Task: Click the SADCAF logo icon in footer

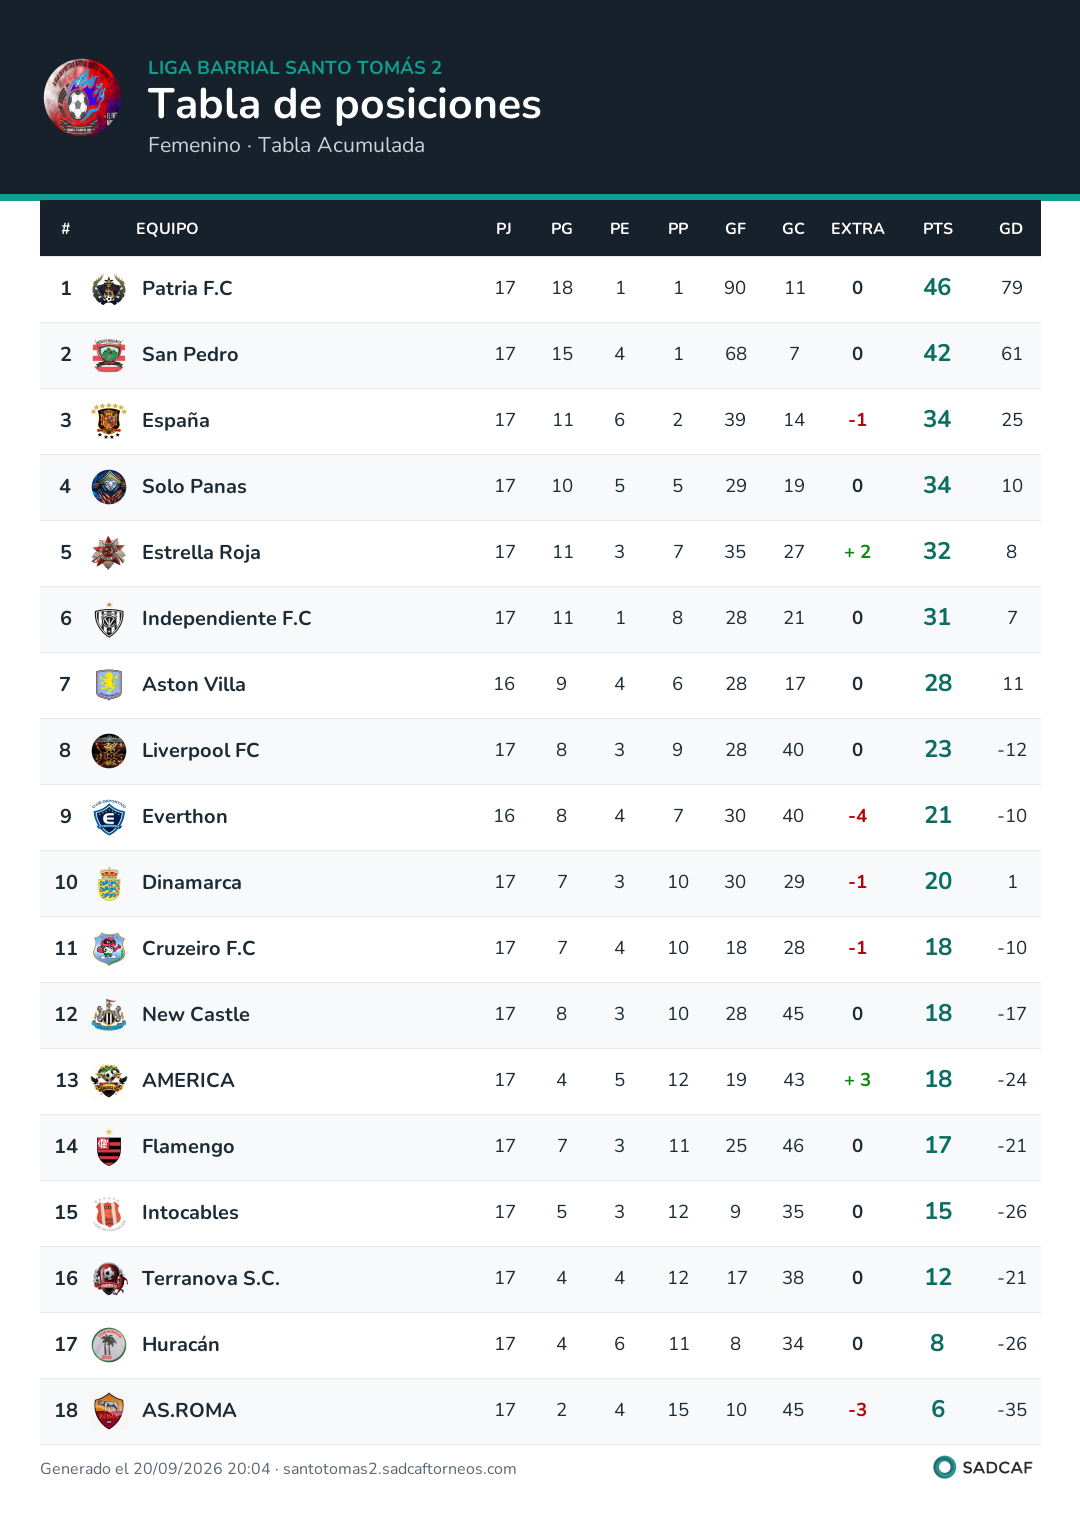Action: (x=944, y=1467)
